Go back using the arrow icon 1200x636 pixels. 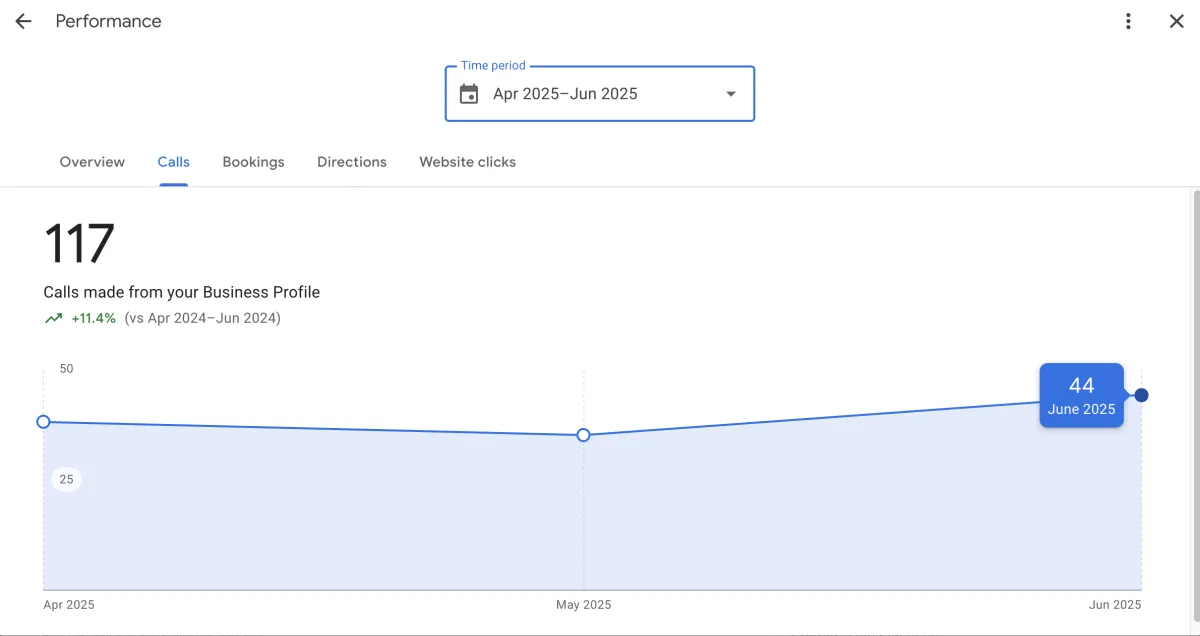point(23,21)
